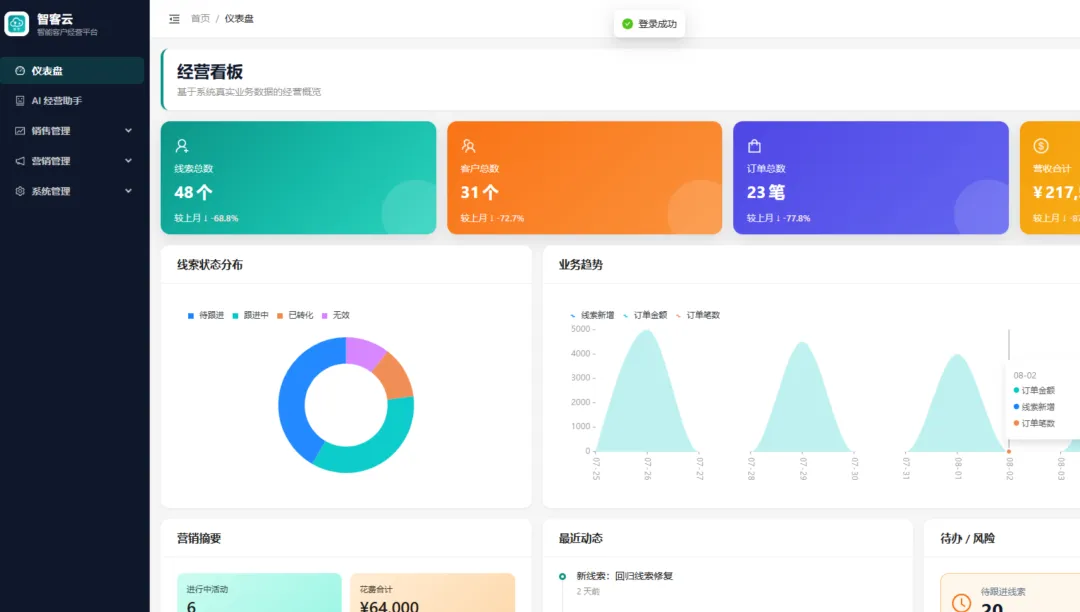
Task: Click the purple donut chart segment
Action: click(364, 352)
